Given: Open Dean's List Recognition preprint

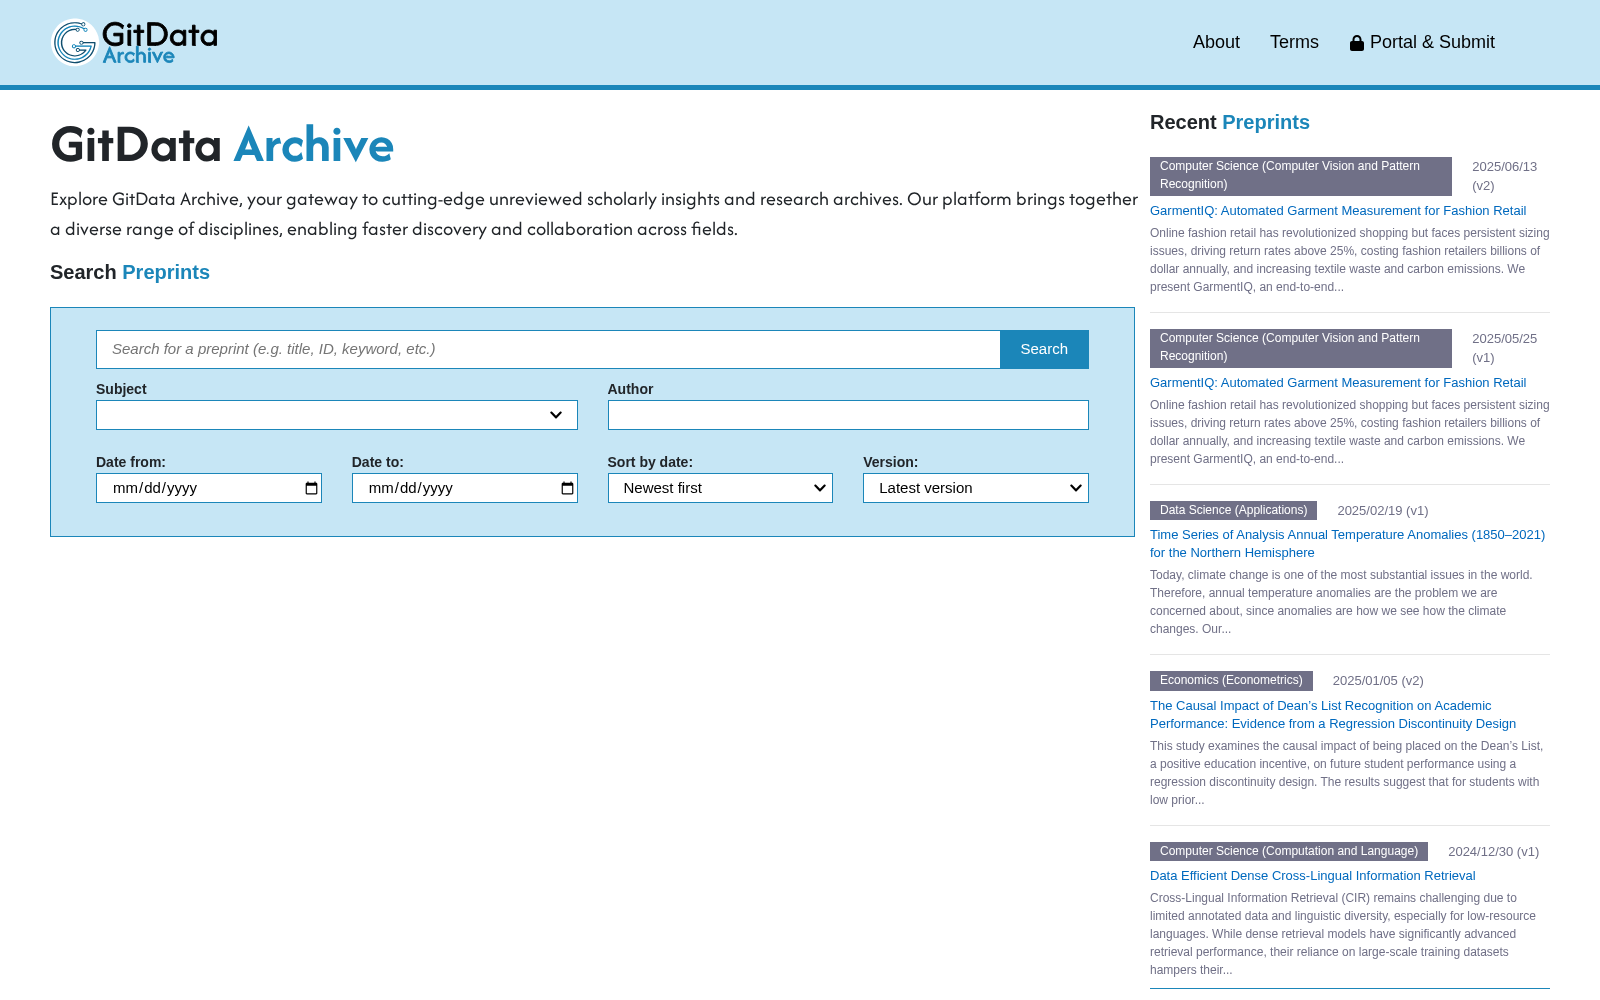Looking at the screenshot, I should (x=1333, y=715).
